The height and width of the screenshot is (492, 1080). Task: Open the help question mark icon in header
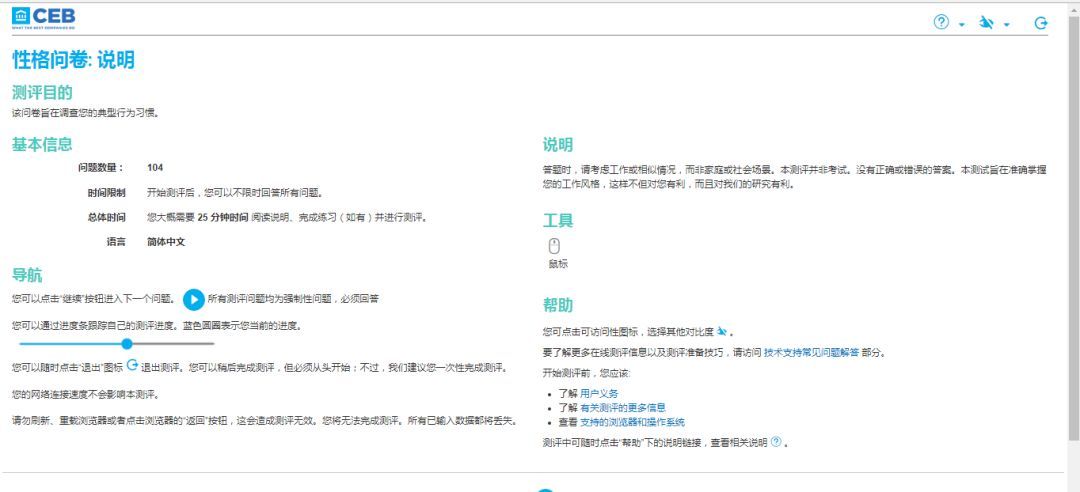tap(940, 22)
